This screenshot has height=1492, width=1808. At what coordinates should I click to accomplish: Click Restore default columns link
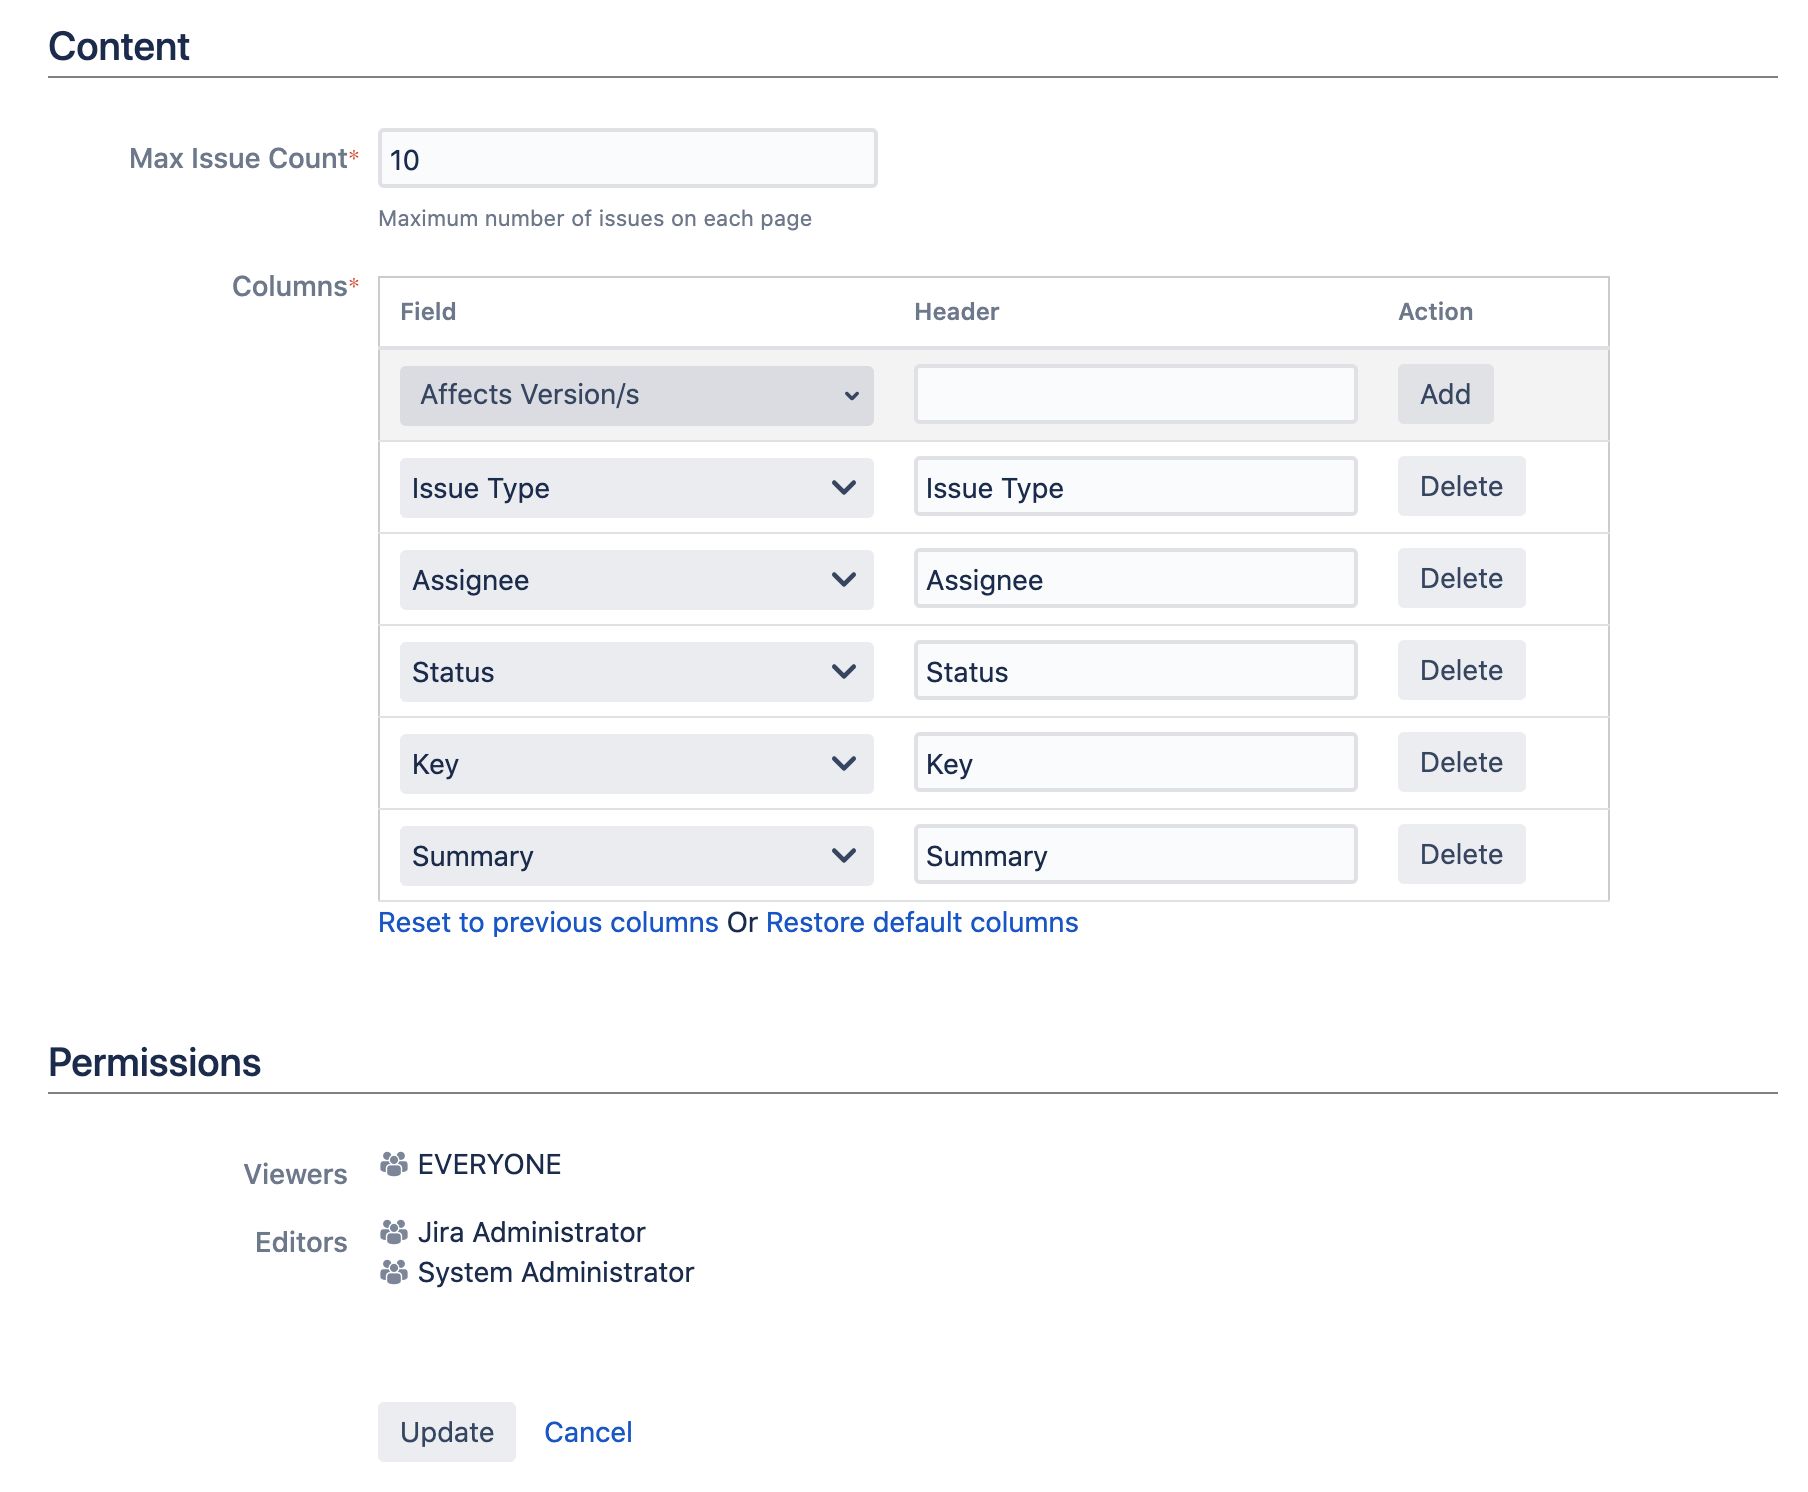[921, 922]
